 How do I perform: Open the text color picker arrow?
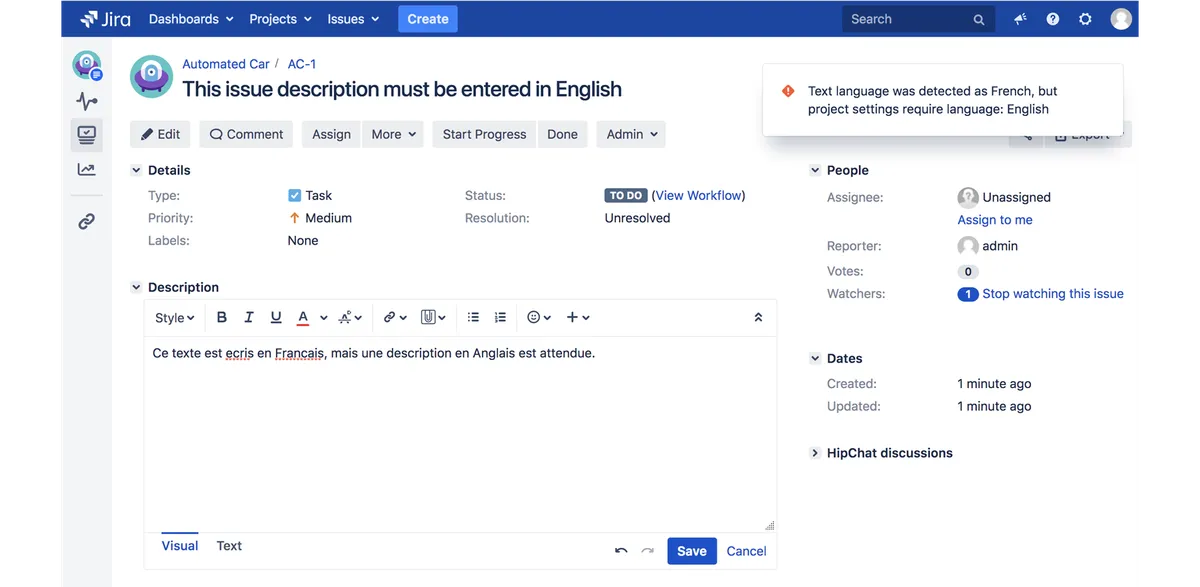click(323, 318)
